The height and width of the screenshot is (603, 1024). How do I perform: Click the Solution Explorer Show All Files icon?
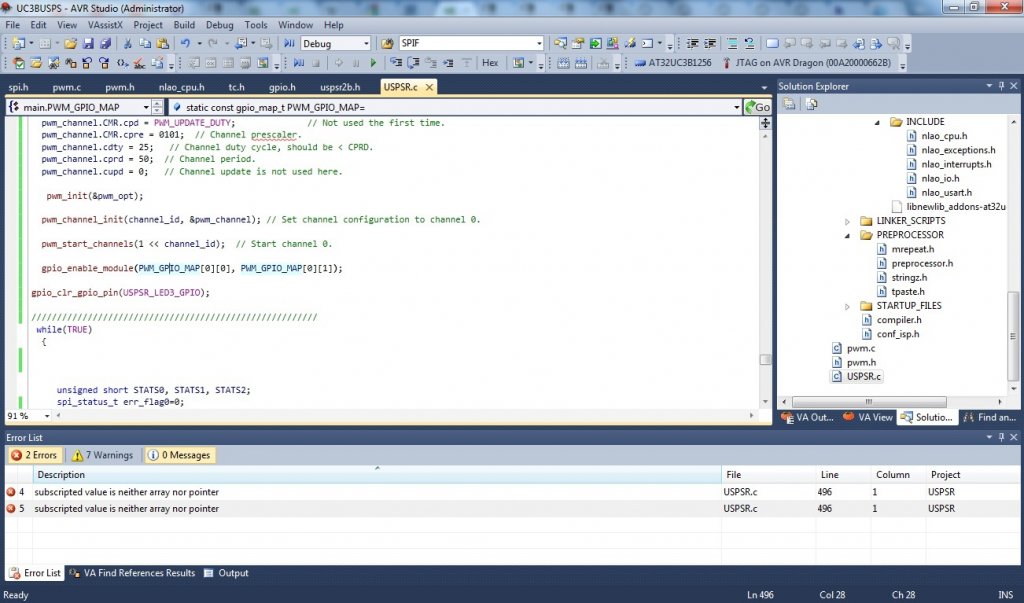812,105
